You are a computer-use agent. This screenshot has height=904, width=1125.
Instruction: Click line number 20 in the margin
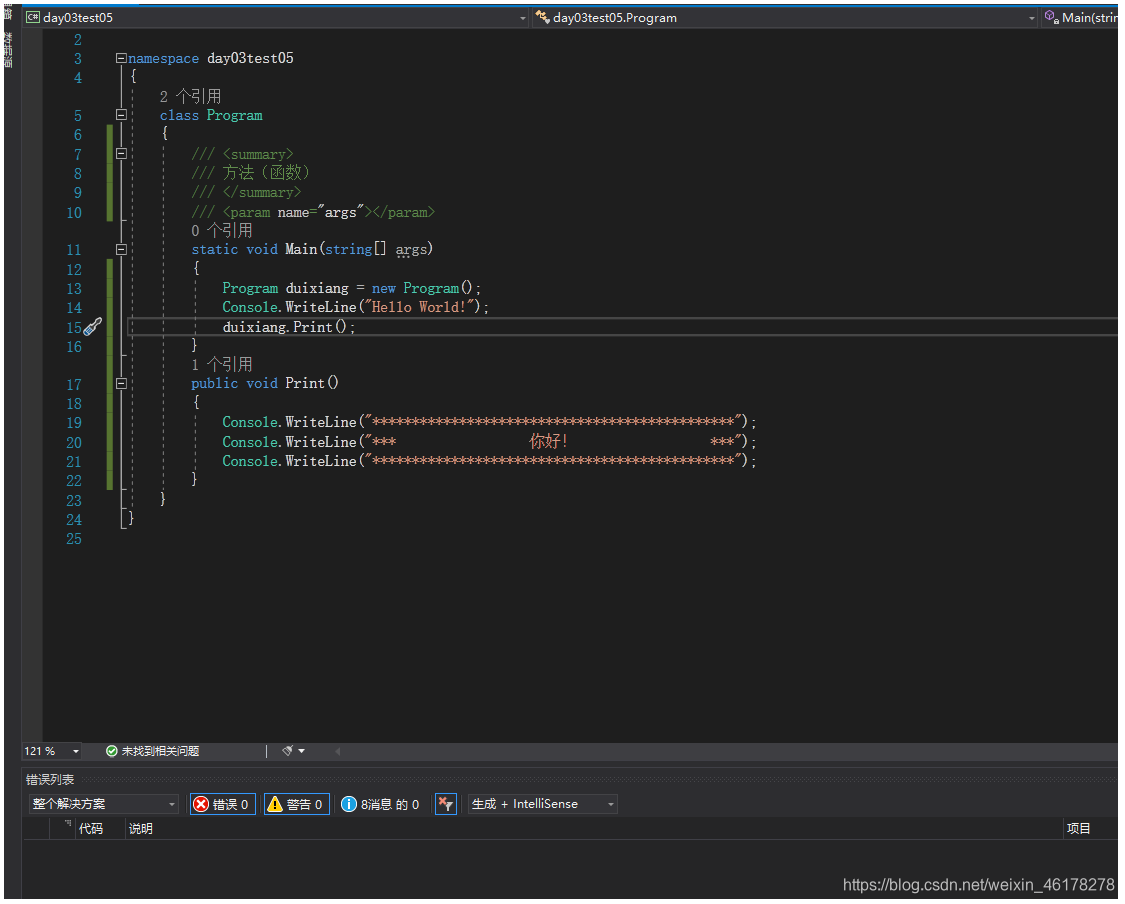(74, 443)
